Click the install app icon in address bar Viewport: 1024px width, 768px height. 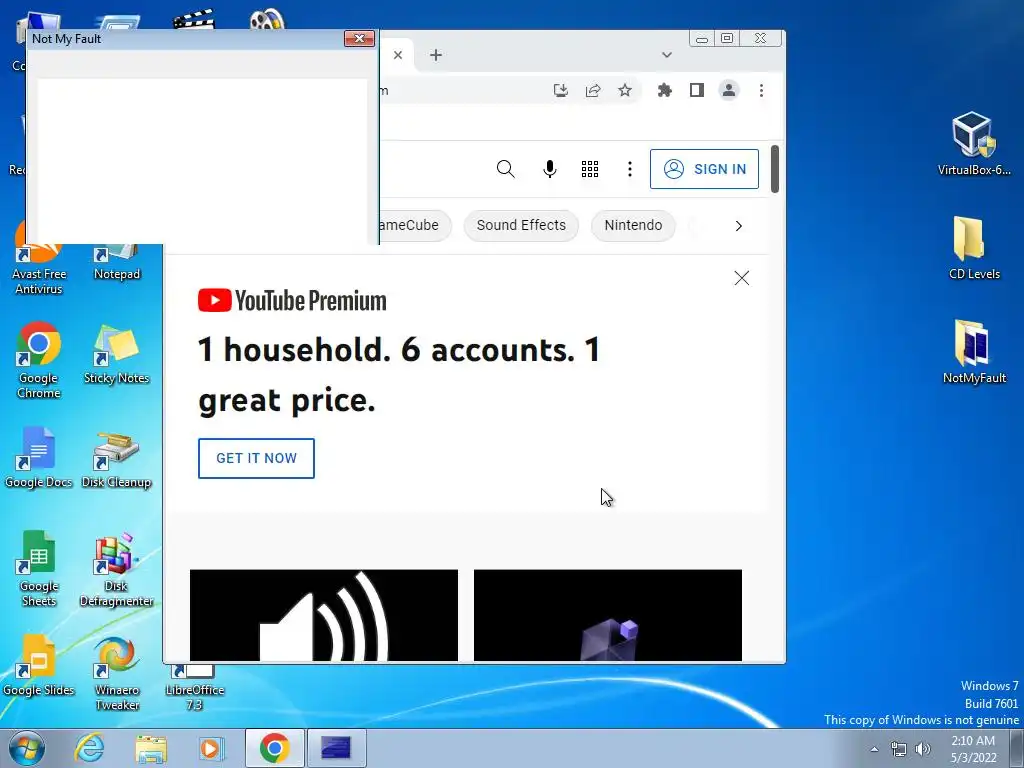coord(560,90)
